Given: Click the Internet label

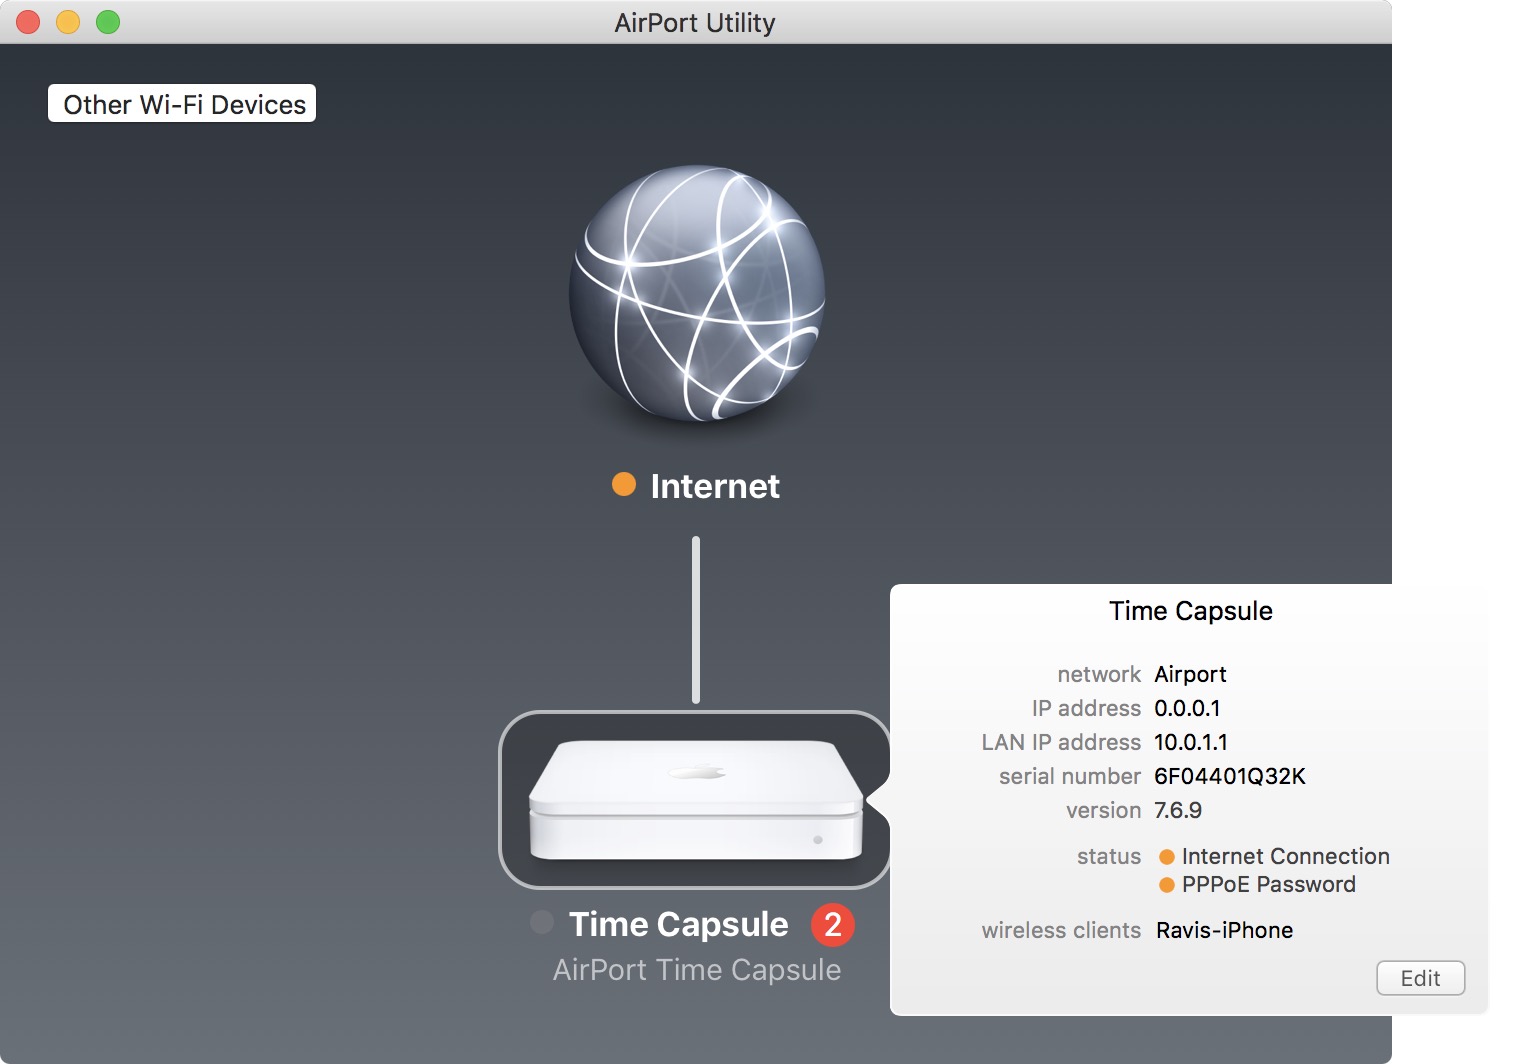Looking at the screenshot, I should point(715,486).
